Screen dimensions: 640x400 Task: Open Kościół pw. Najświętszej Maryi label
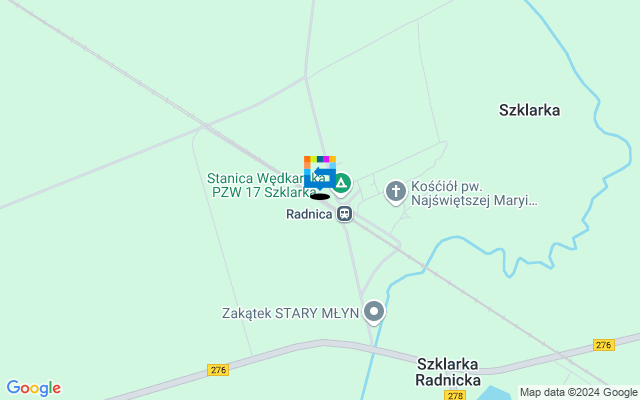tap(473, 193)
